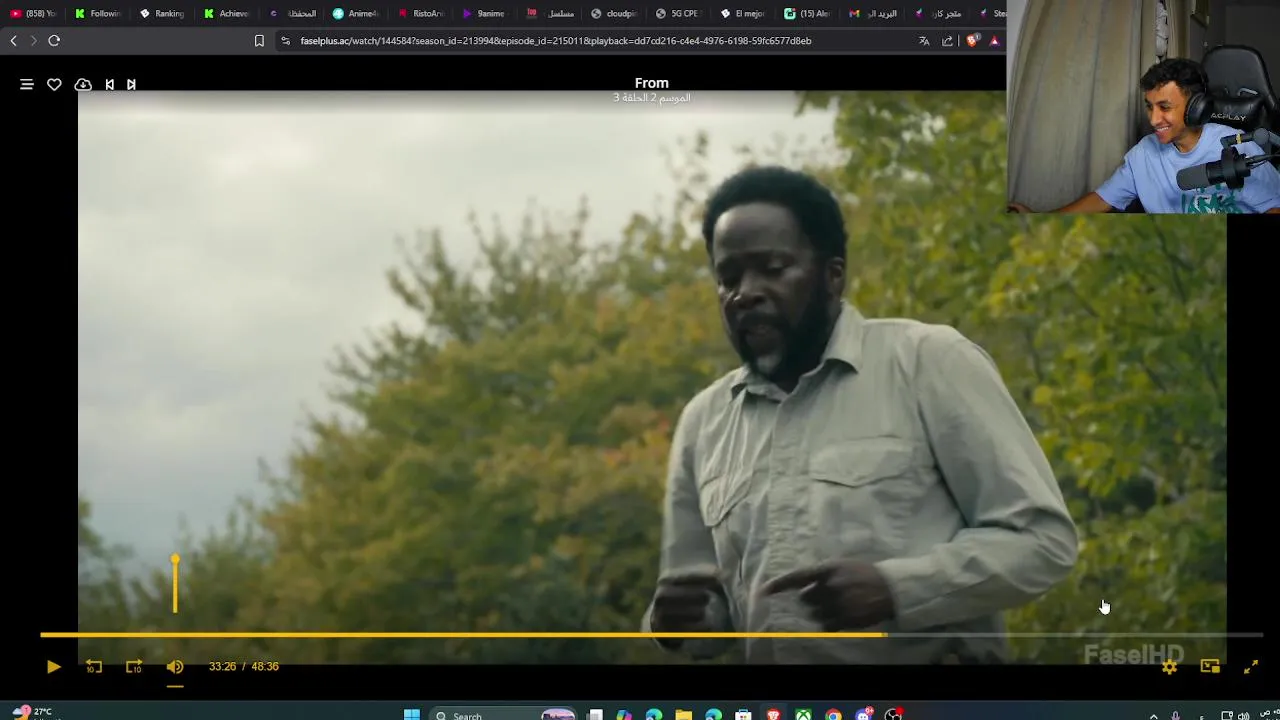Focus the faselplus.ac address bar

coord(555,41)
